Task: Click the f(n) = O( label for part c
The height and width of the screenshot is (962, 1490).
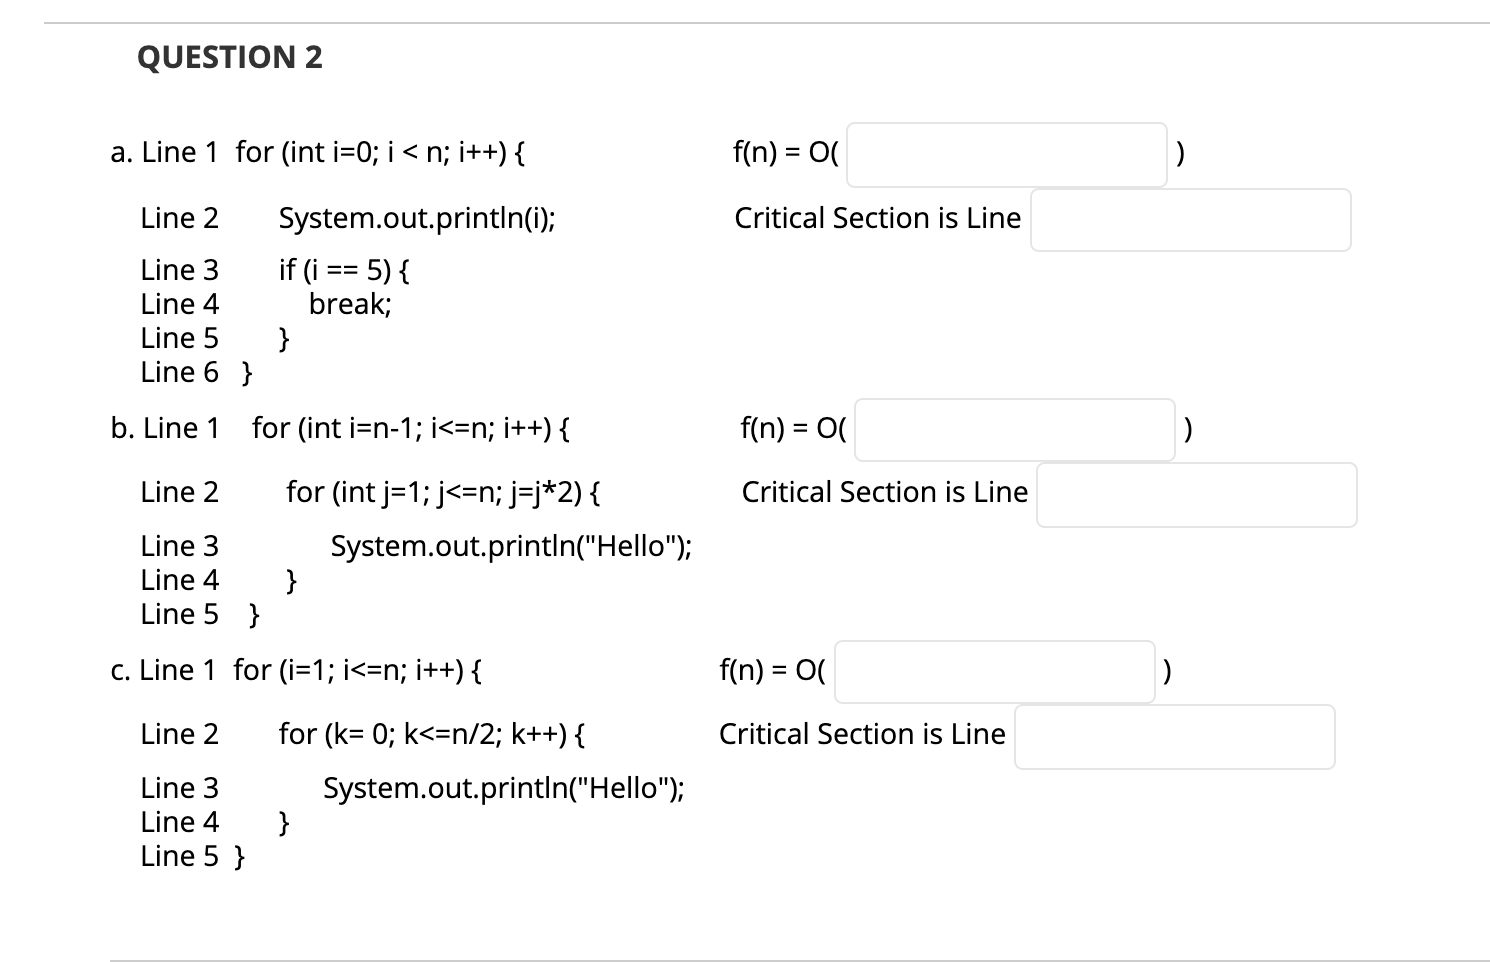Action: click(771, 670)
